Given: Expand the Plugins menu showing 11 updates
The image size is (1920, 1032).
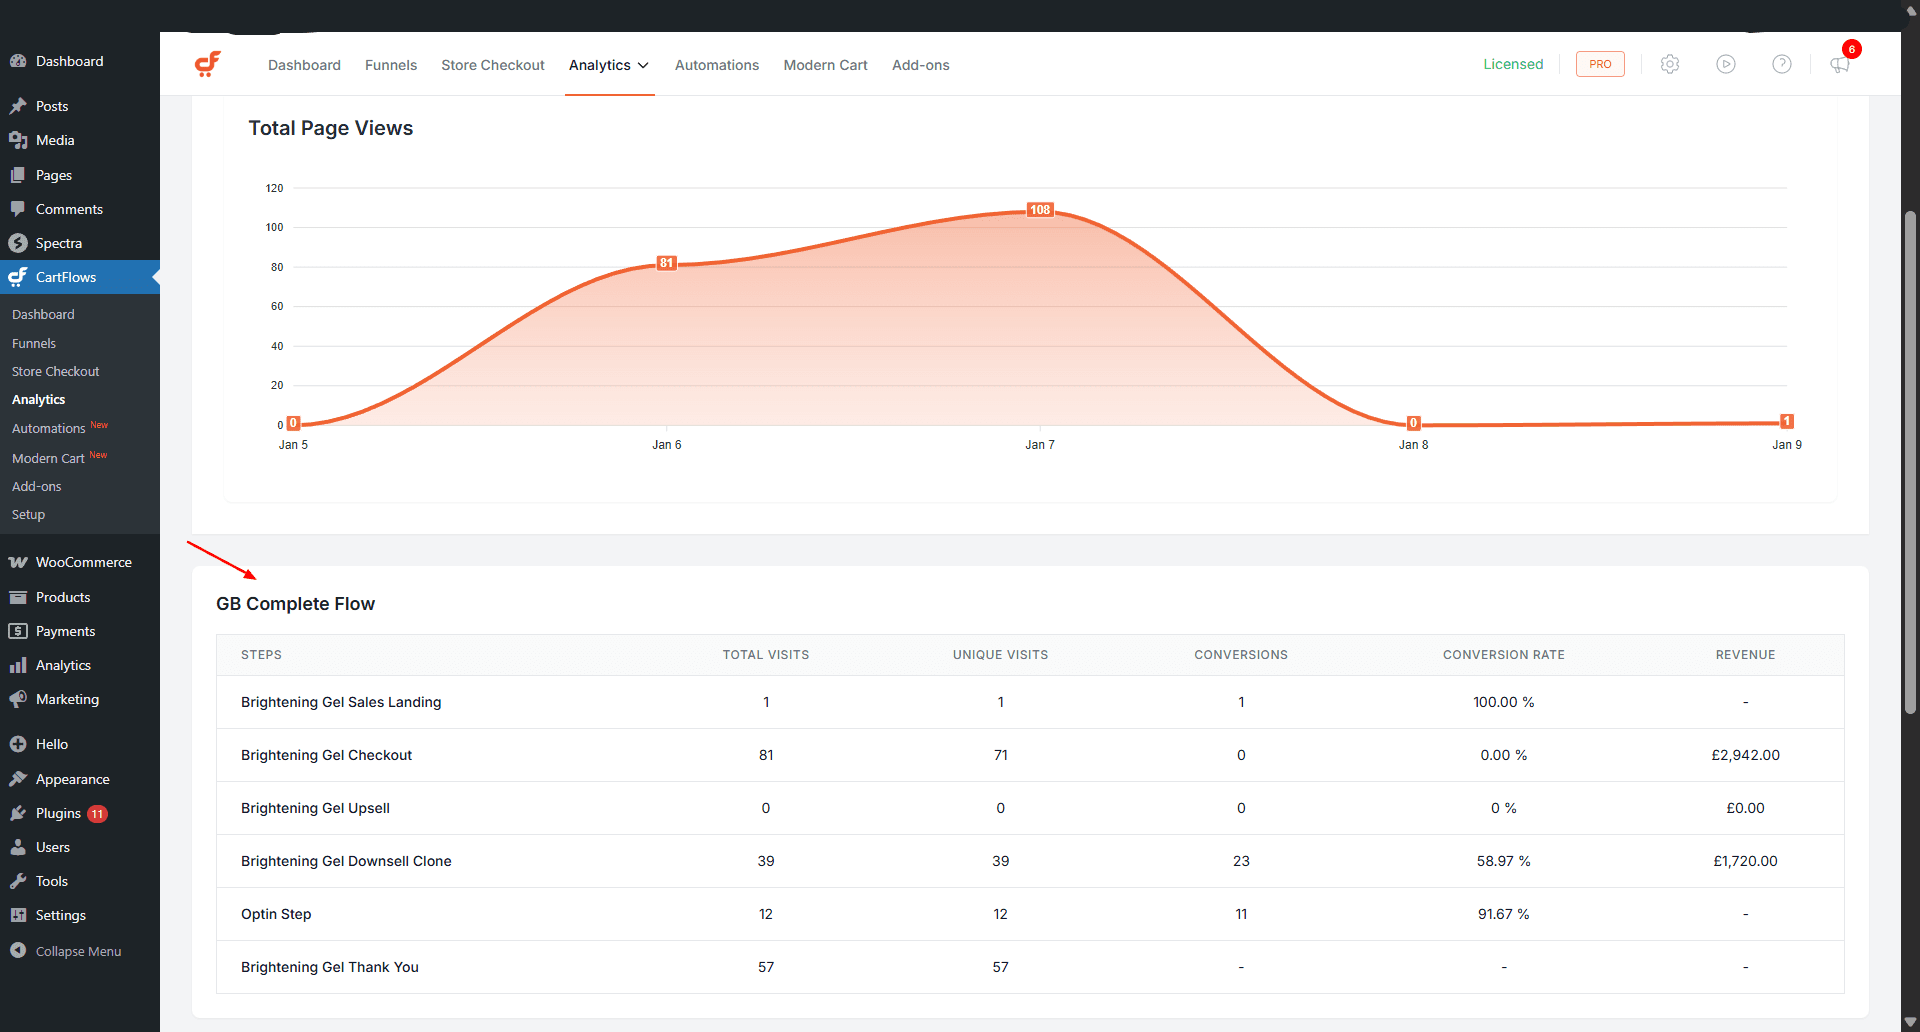Looking at the screenshot, I should [60, 813].
